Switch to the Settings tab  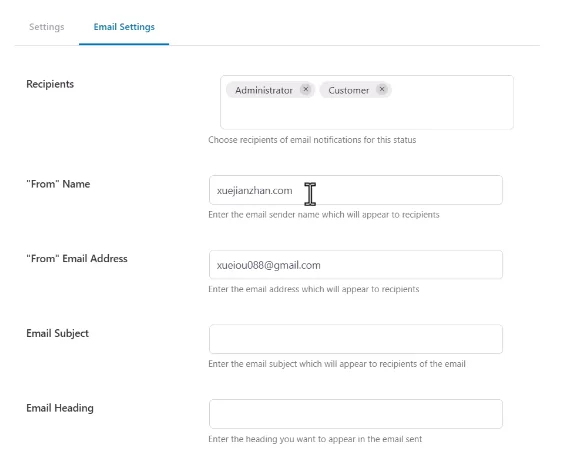point(47,27)
